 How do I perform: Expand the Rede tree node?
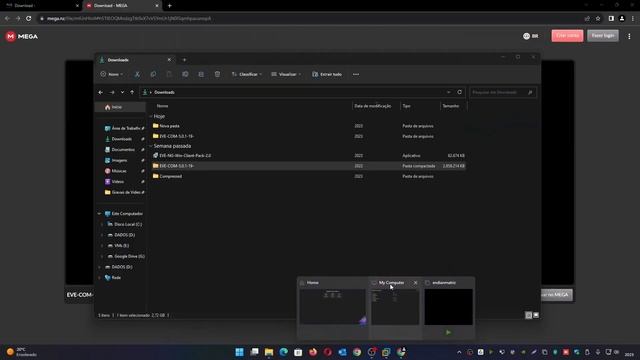[x=99, y=278]
